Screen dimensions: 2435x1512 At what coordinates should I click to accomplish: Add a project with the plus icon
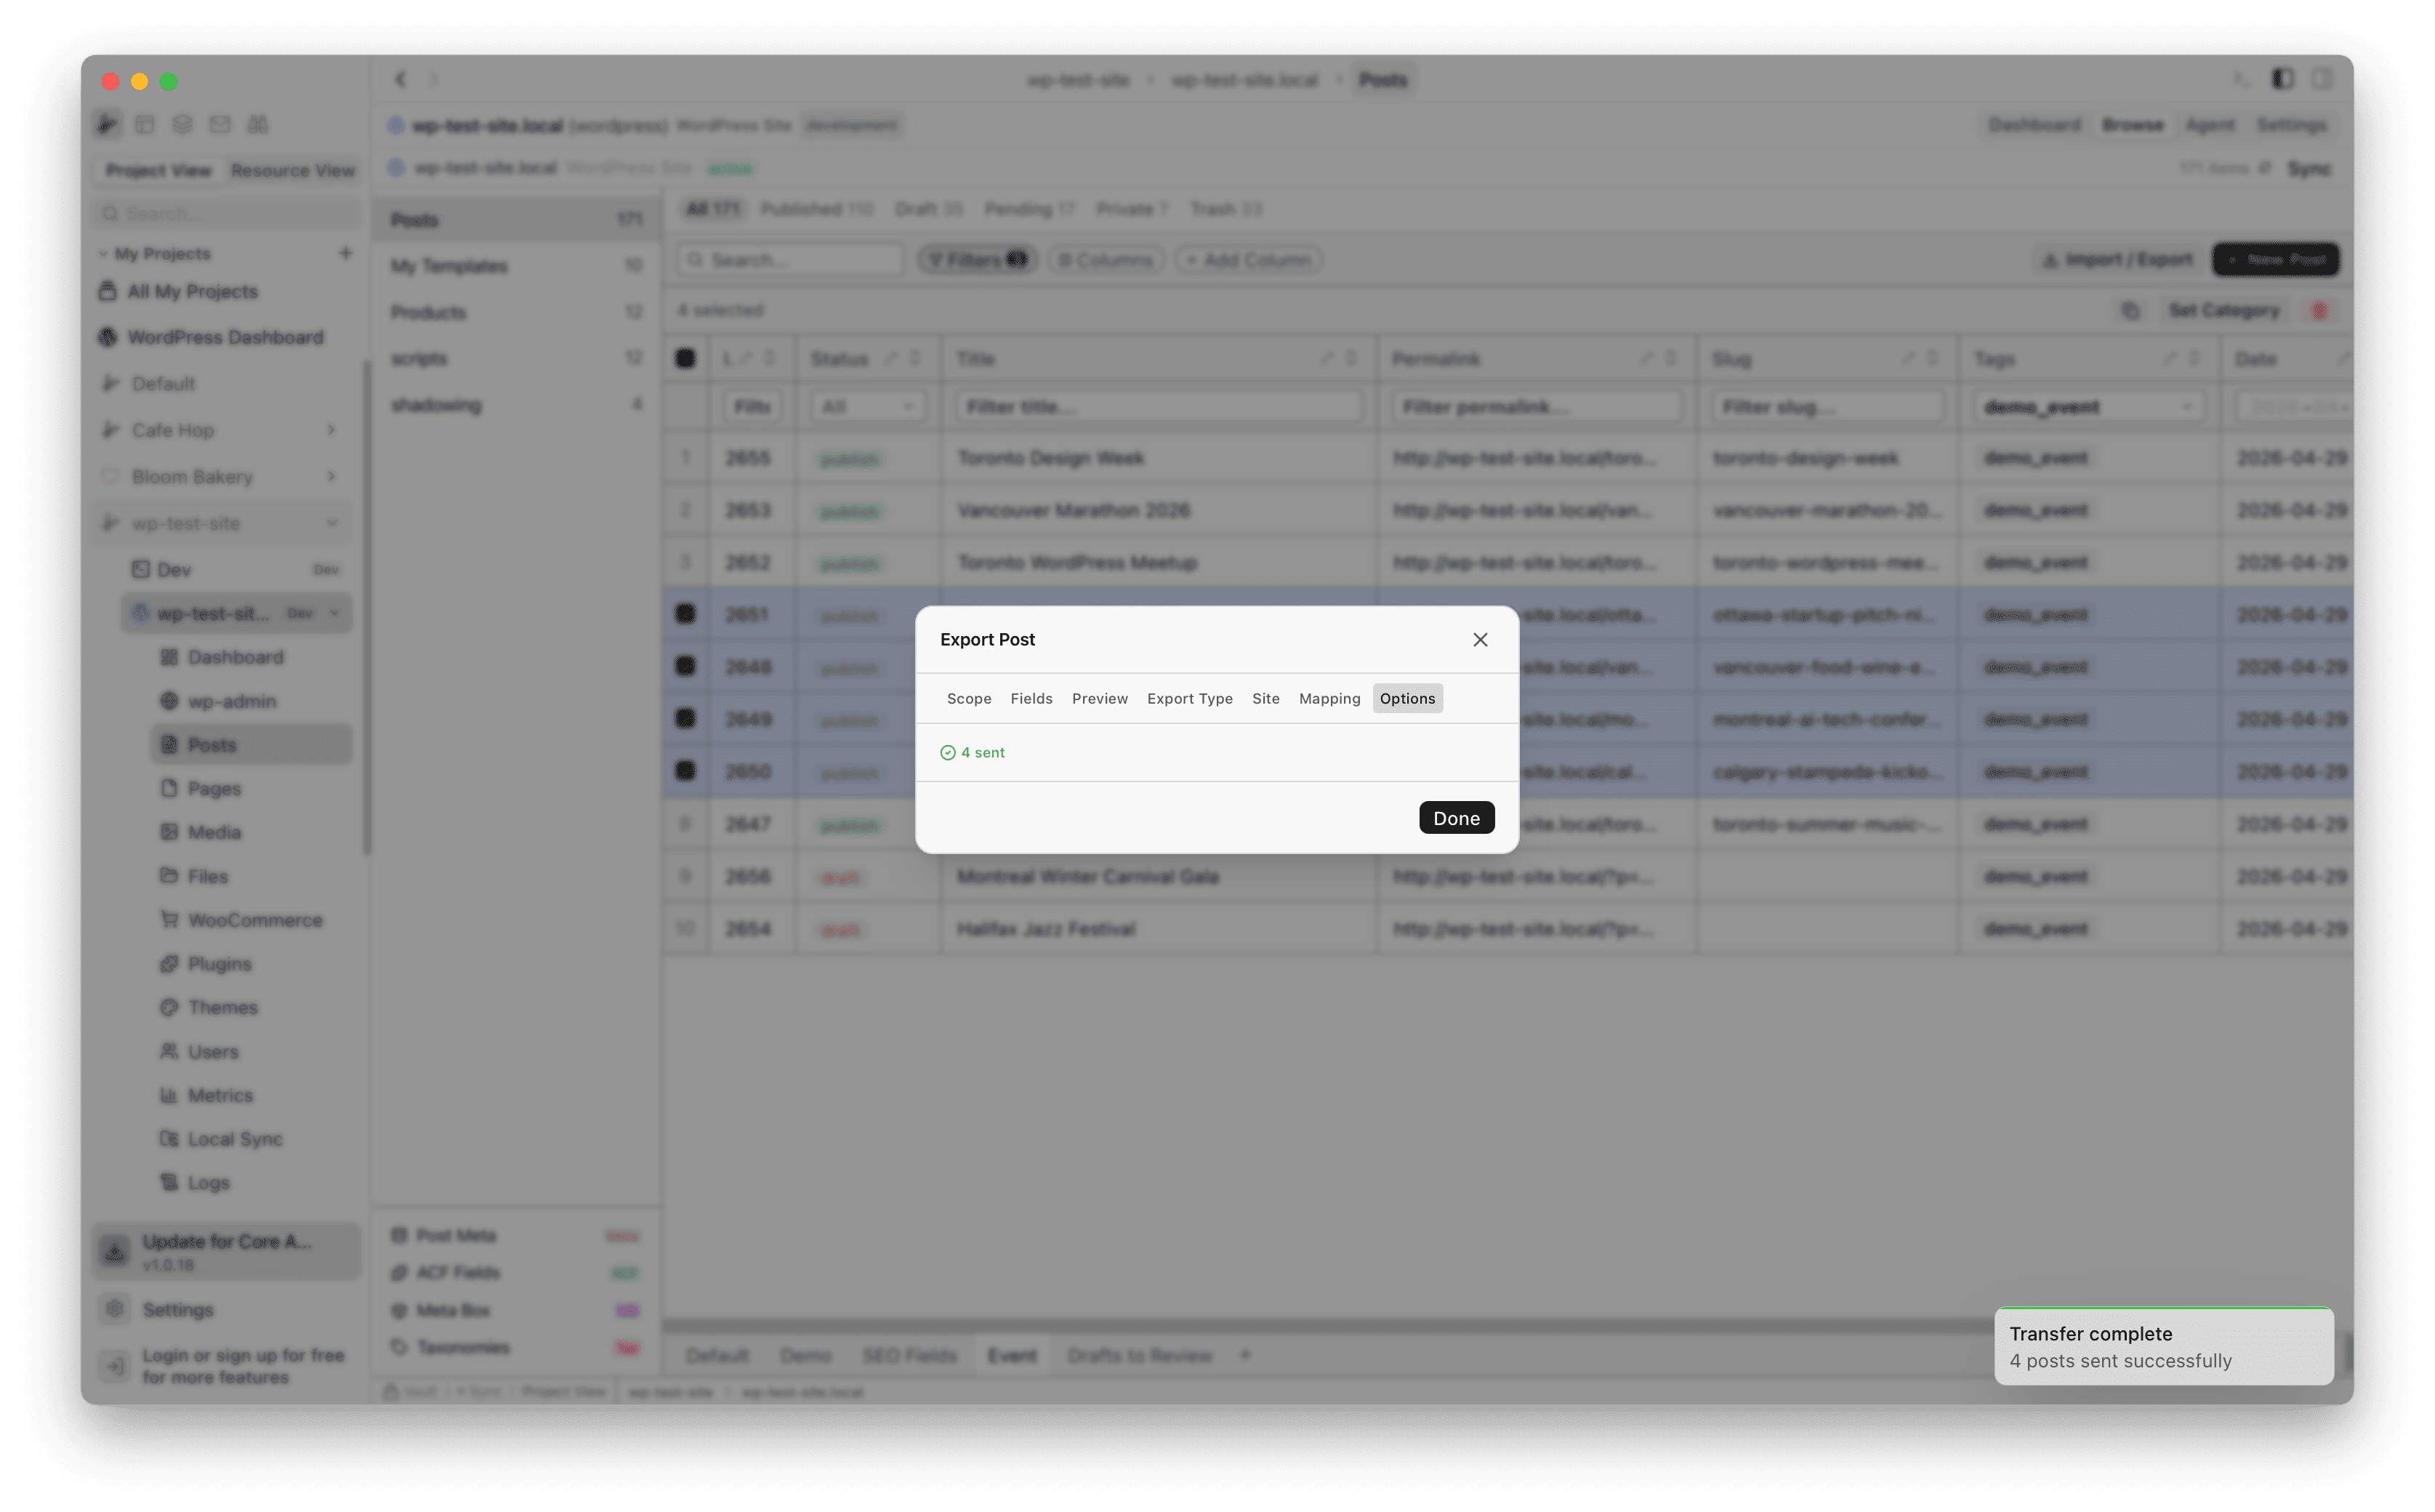point(345,253)
